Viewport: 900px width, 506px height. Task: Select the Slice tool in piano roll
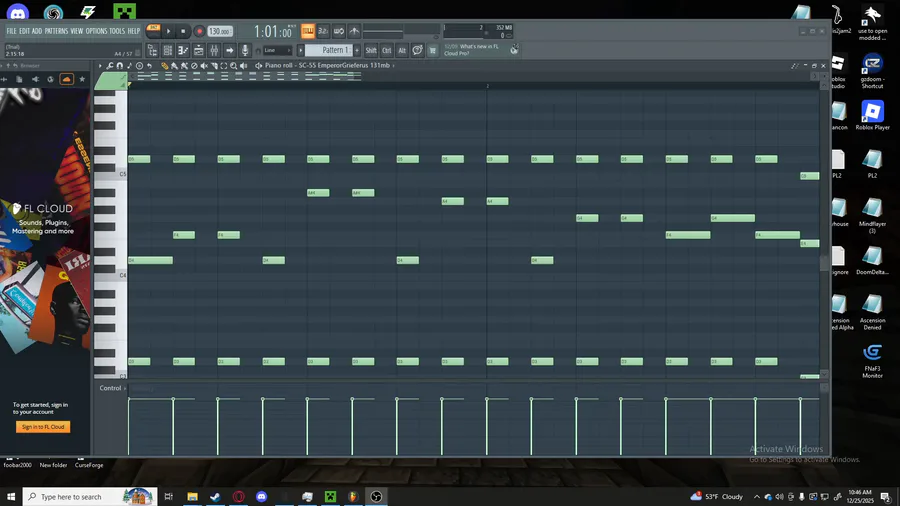tap(214, 65)
